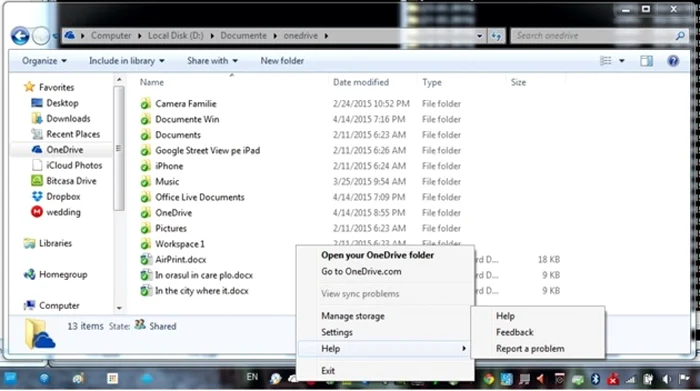Click the New folder button
The height and width of the screenshot is (391, 700).
click(x=282, y=61)
